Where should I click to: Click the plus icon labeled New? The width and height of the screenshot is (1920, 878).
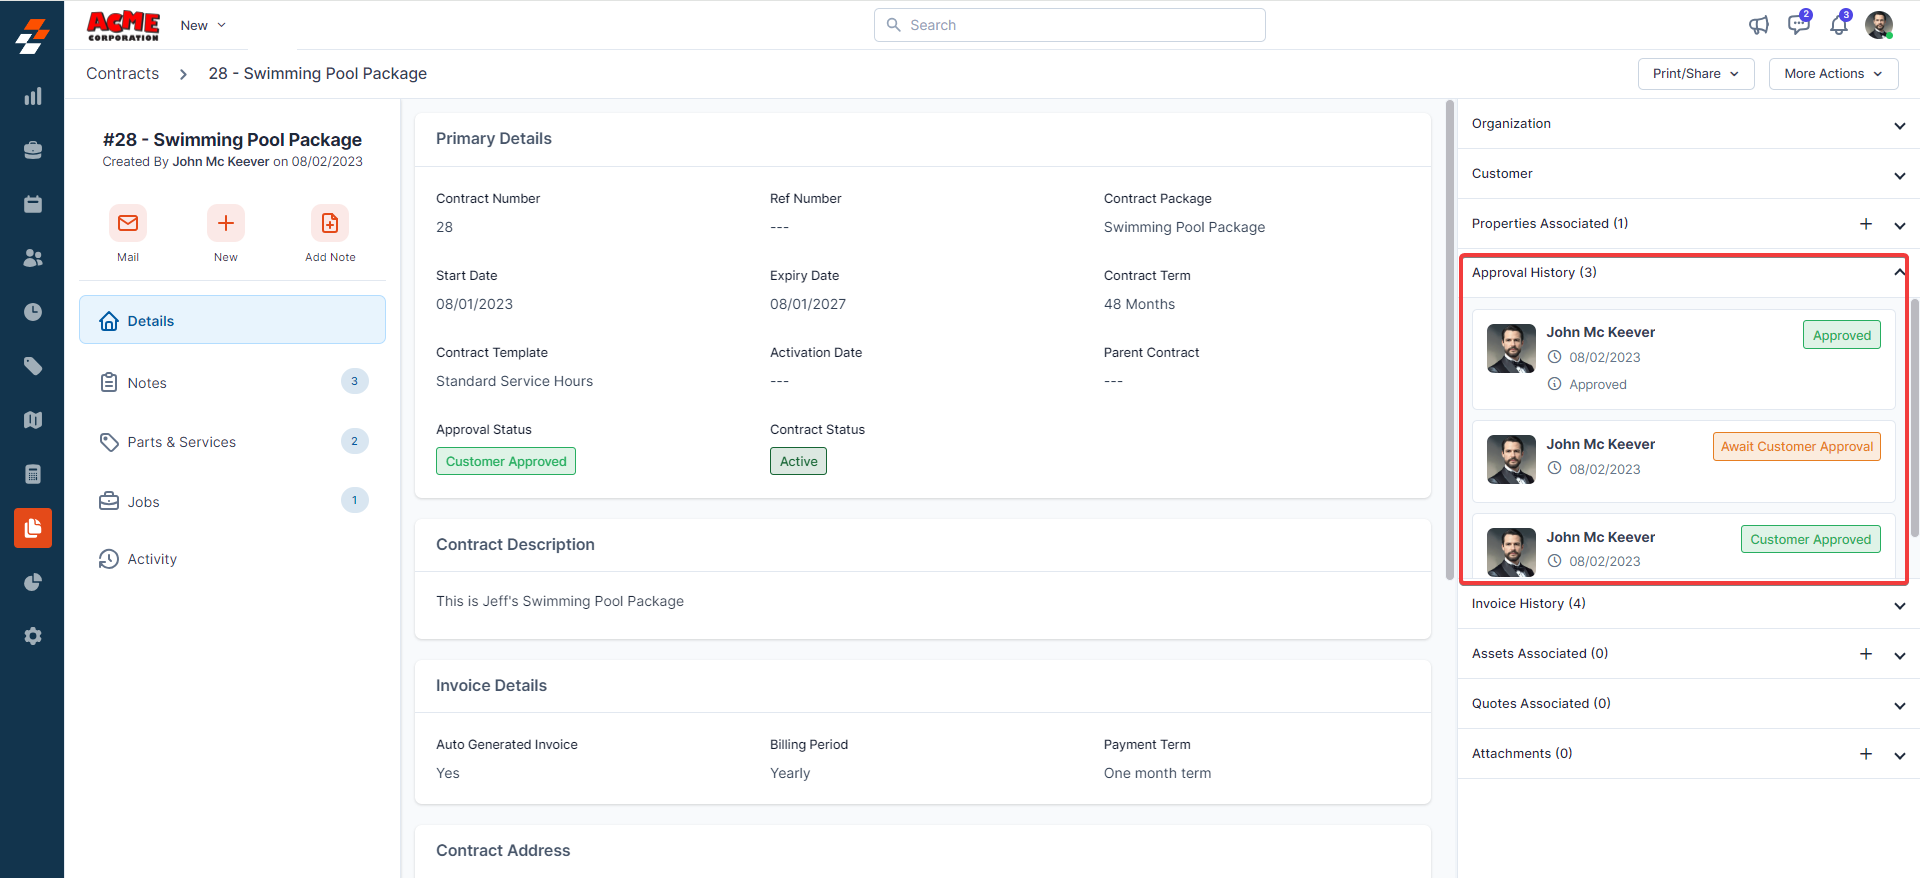[226, 223]
